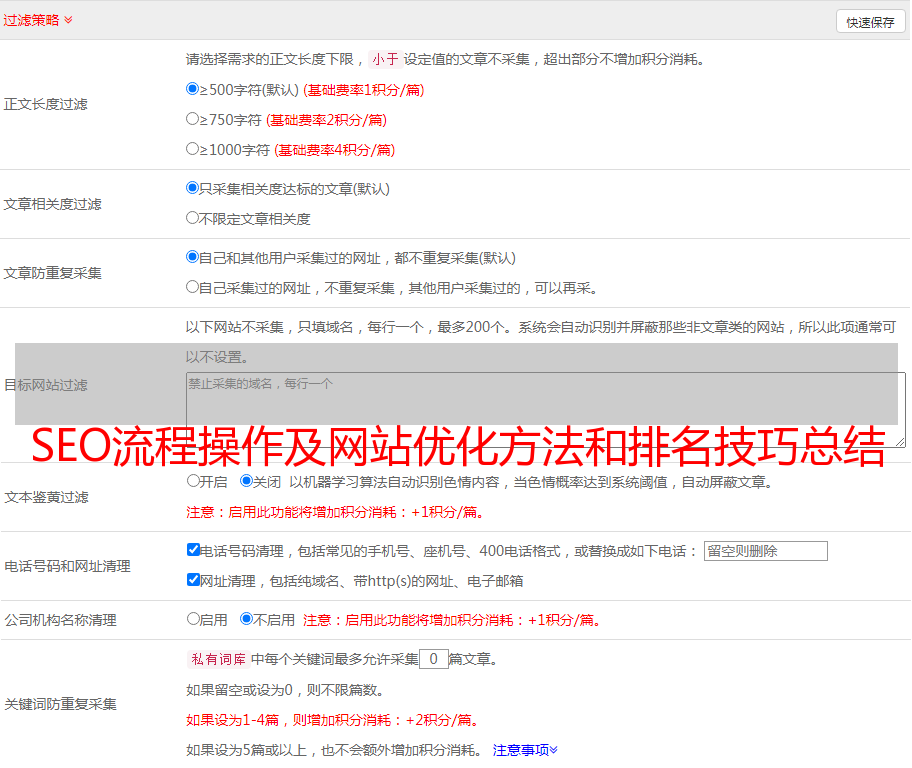Select the ≥1000字符 length option

pyautogui.click(x=193, y=149)
